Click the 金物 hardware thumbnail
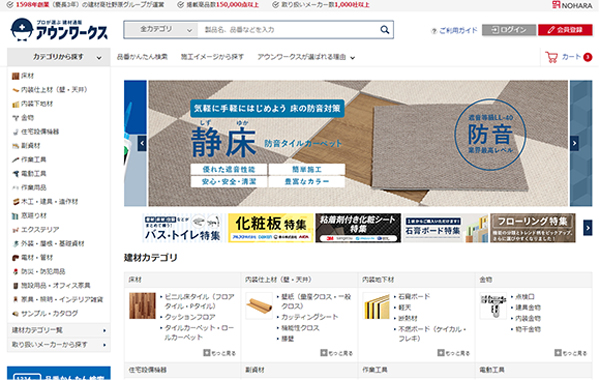The image size is (600, 380). pos(493,306)
